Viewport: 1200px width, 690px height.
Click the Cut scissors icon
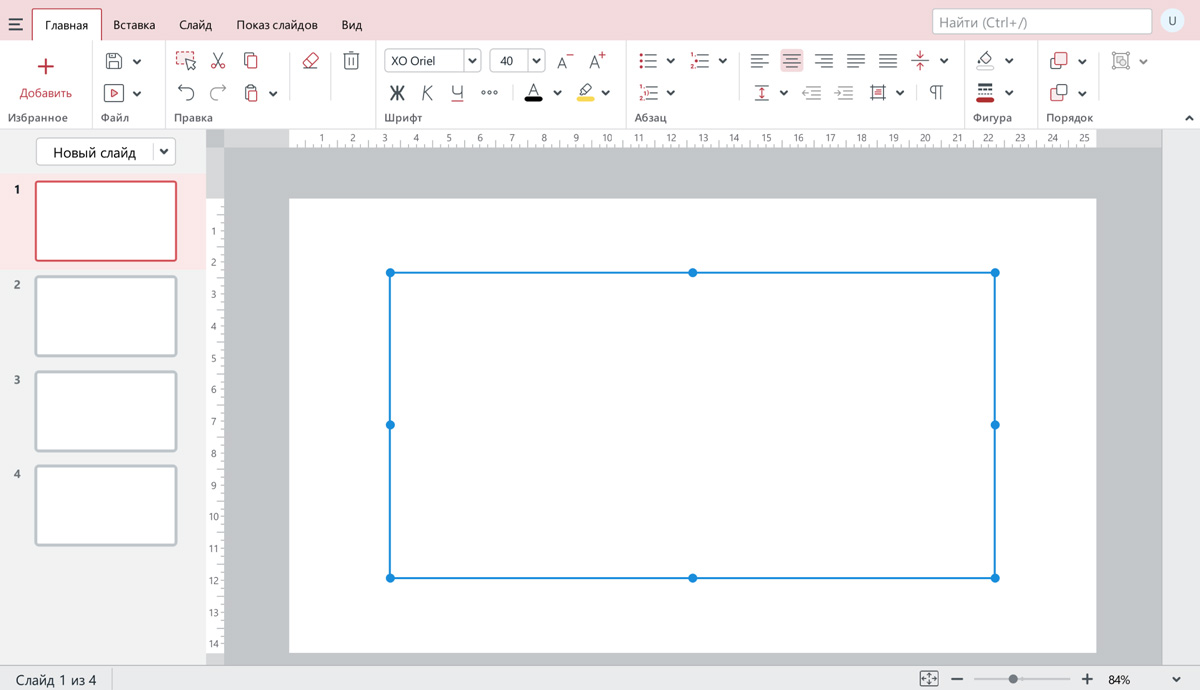[x=218, y=61]
